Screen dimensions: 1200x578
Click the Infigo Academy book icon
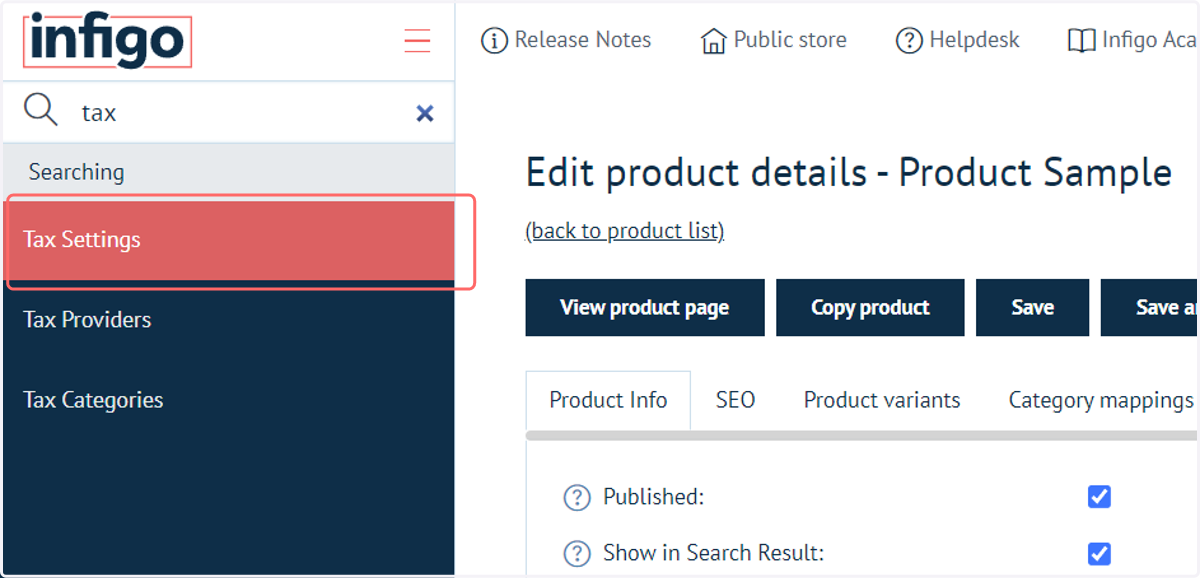tap(1081, 41)
